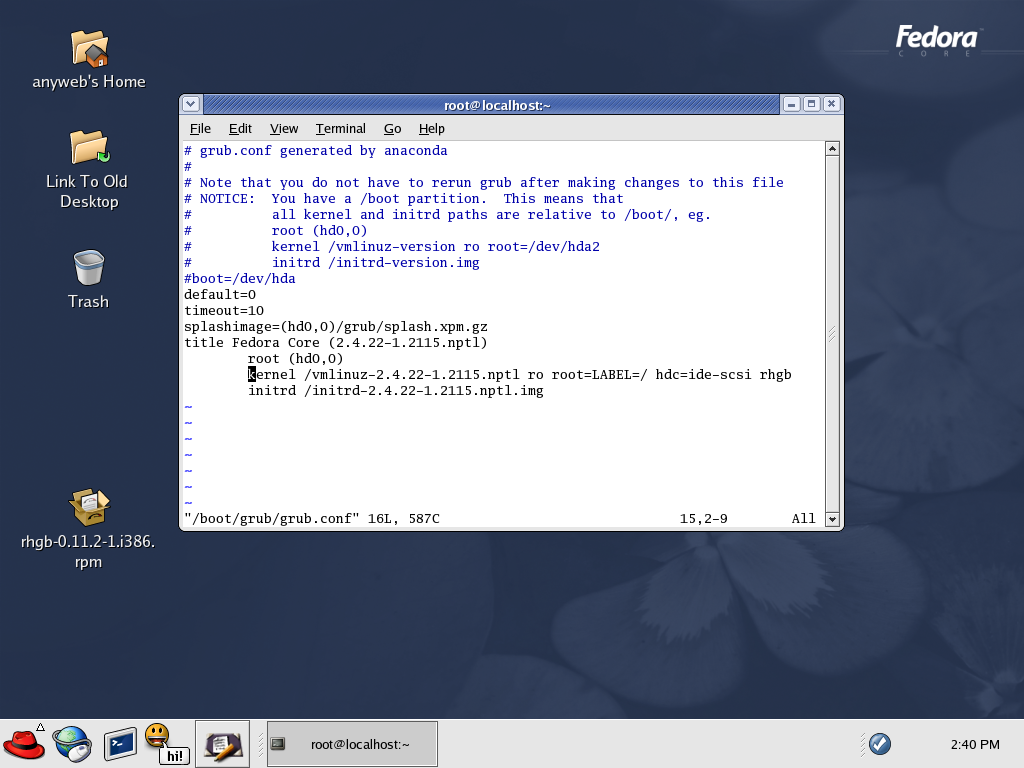The height and width of the screenshot is (768, 1024).
Task: Open the File menu
Action: [x=200, y=129]
